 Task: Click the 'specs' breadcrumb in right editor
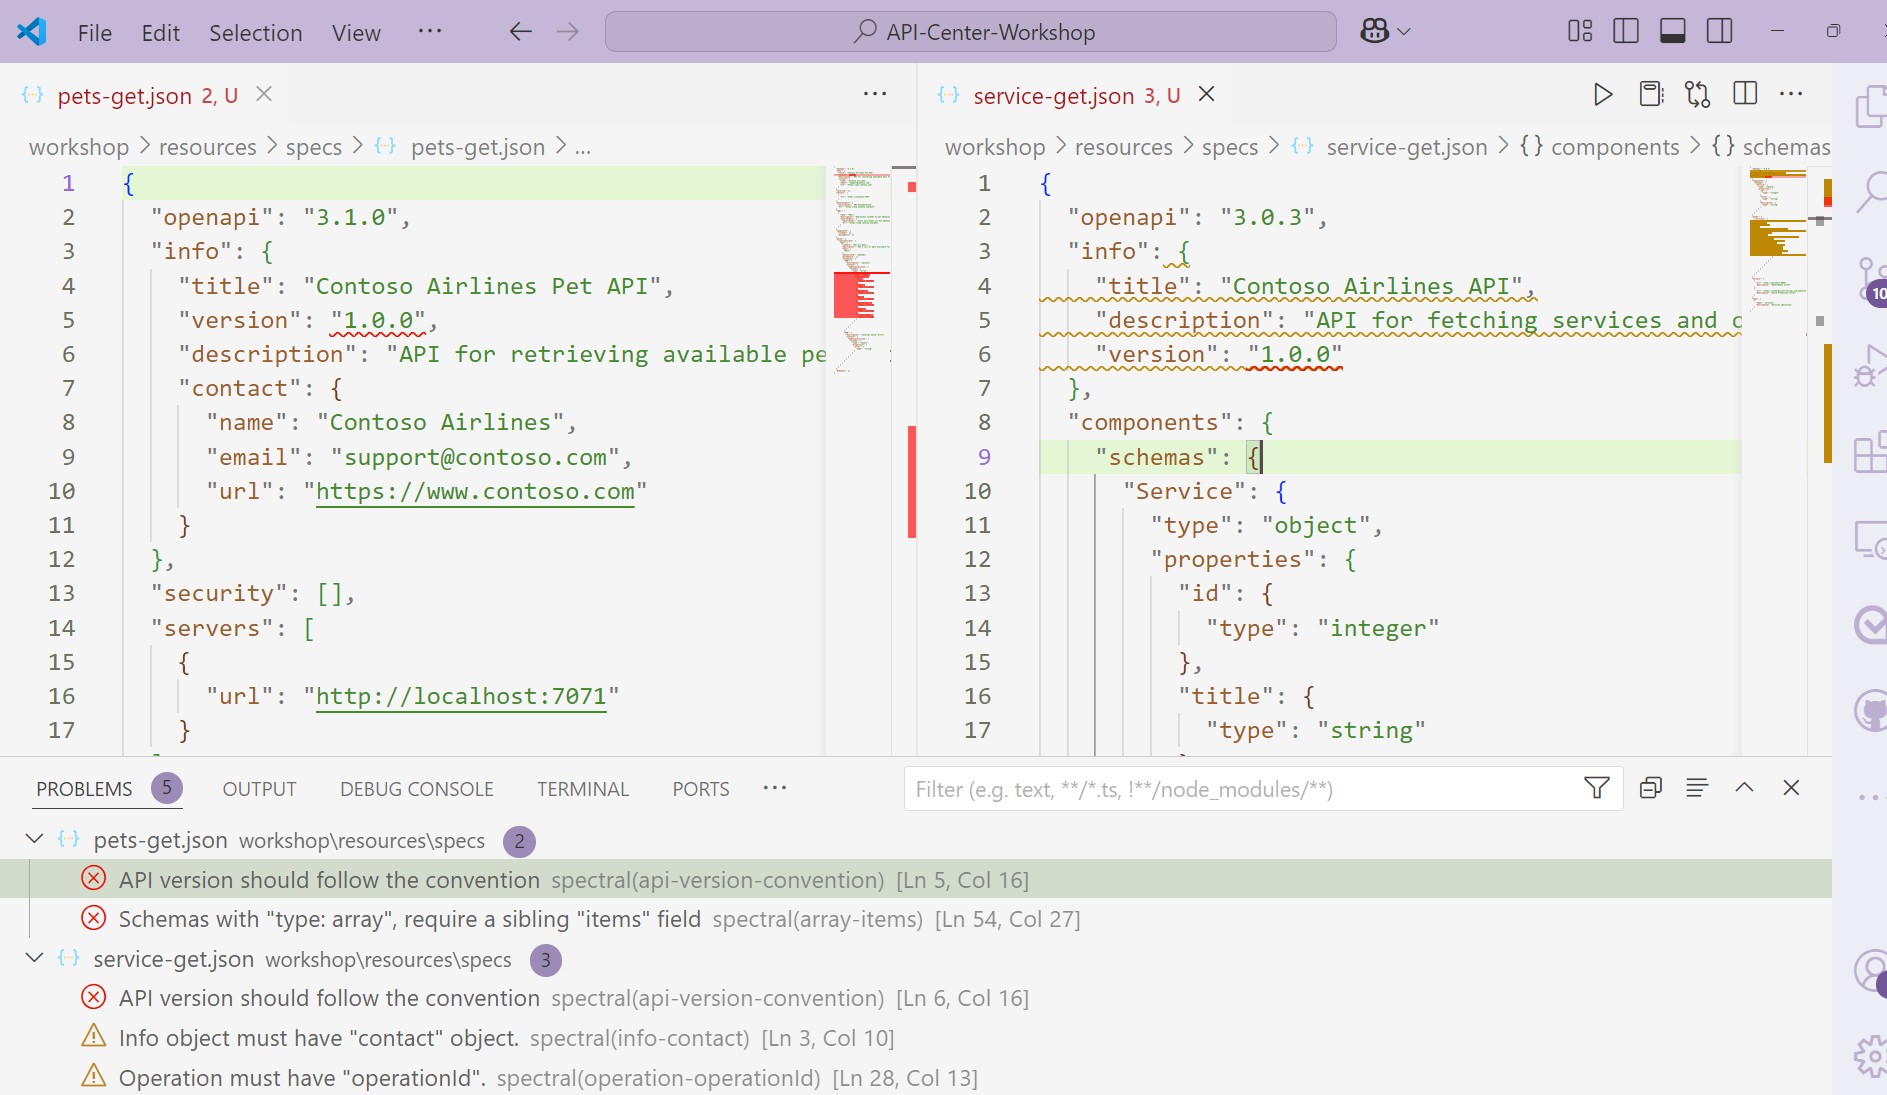(1230, 147)
